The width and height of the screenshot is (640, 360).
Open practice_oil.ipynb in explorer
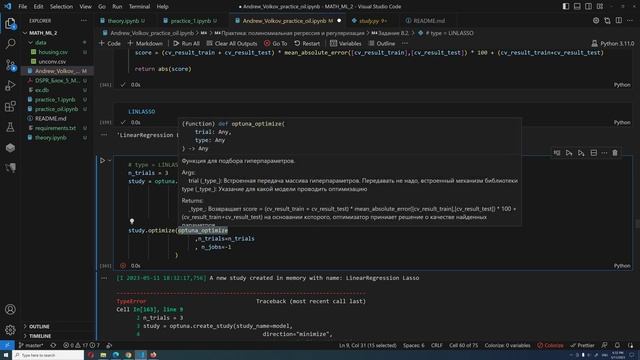tap(56, 109)
